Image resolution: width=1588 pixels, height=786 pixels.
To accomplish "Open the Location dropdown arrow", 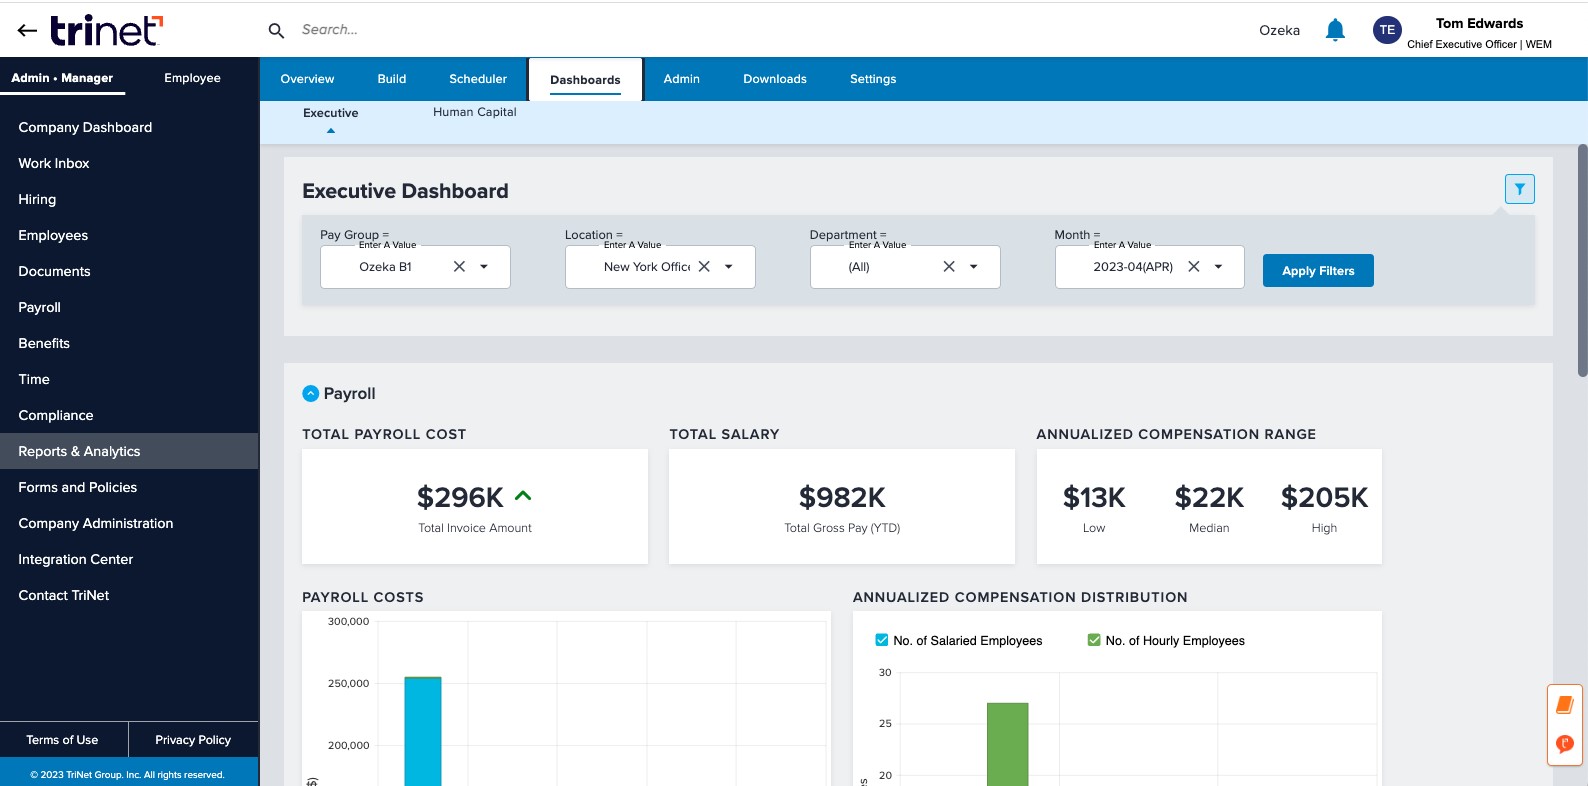I will click(729, 267).
